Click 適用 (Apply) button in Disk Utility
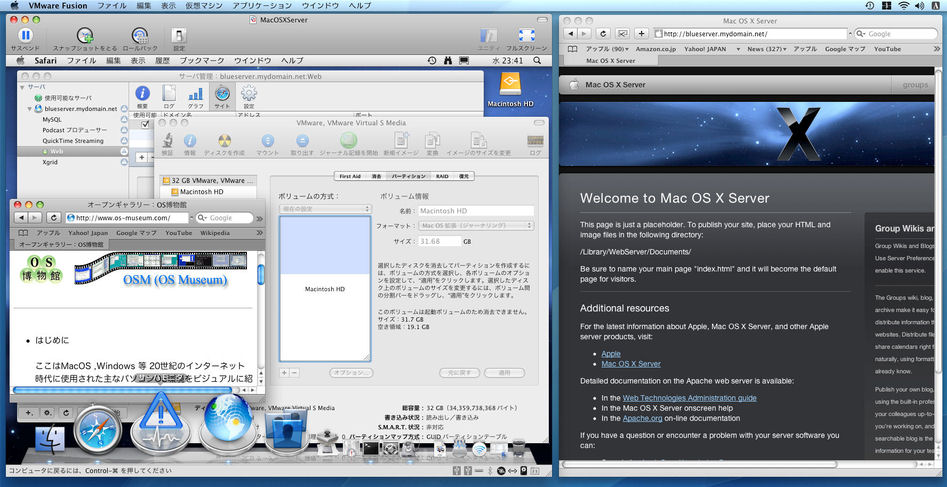Viewport: 947px width, 487px height. pos(504,373)
